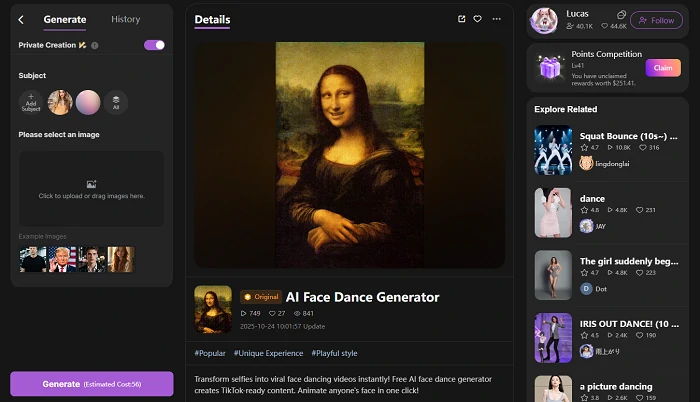Click The girl suddenly beg... title
The width and height of the screenshot is (700, 402).
point(629,261)
